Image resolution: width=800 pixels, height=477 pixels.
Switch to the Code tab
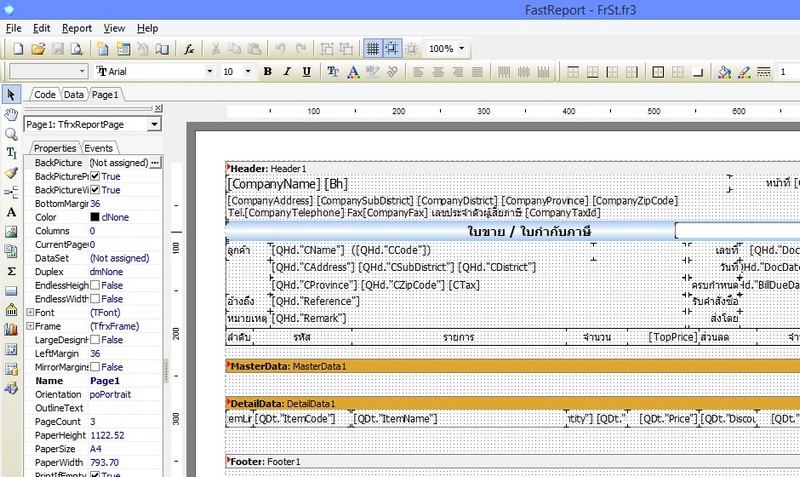coord(44,94)
